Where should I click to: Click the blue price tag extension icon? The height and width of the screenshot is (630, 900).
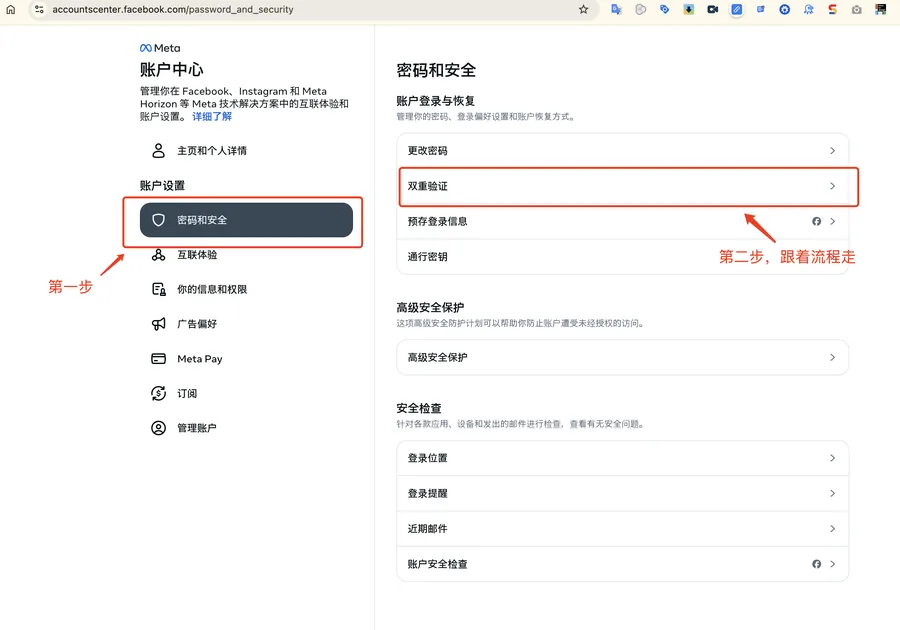point(664,9)
